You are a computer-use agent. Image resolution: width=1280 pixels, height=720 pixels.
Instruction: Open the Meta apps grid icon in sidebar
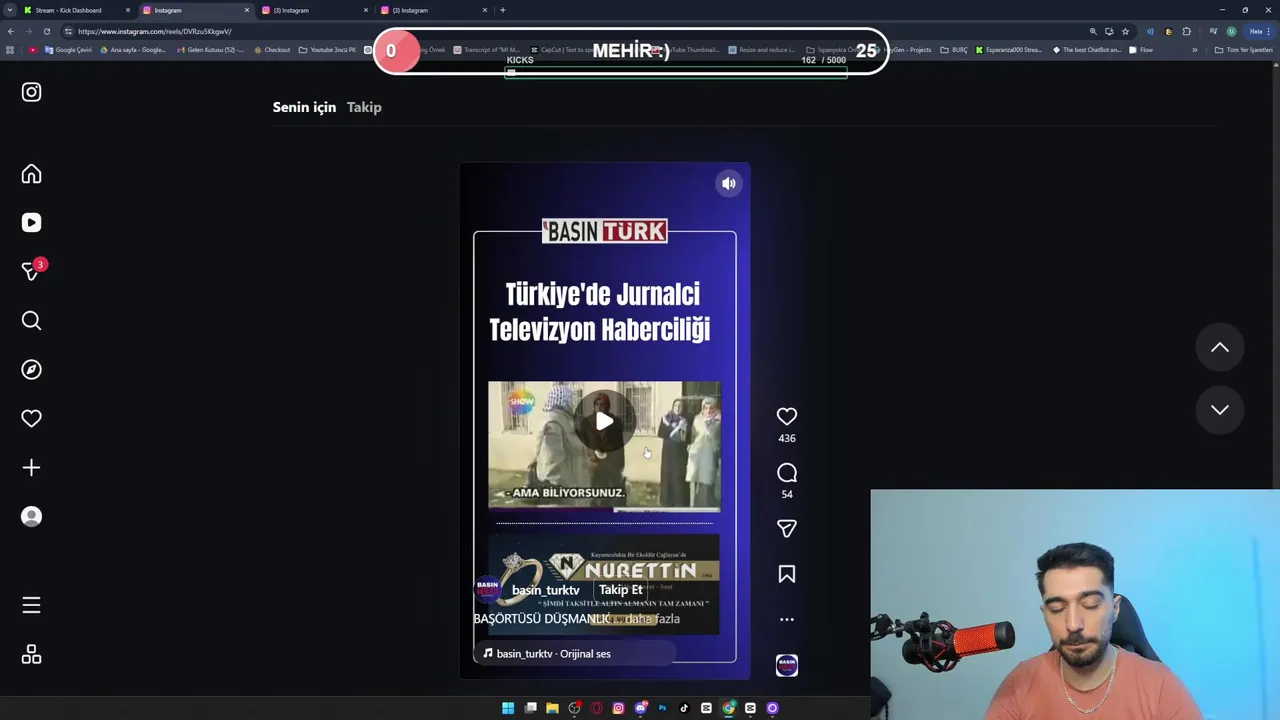(31, 654)
